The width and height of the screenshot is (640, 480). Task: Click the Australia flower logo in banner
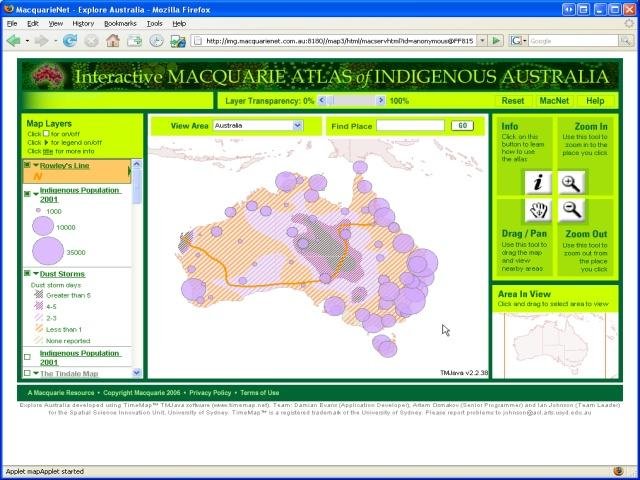tap(48, 76)
